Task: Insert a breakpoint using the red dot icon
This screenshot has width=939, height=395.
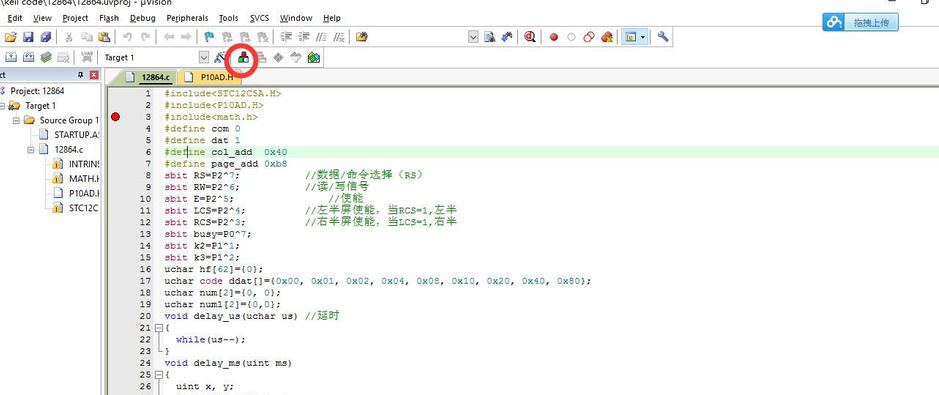Action: (x=554, y=37)
